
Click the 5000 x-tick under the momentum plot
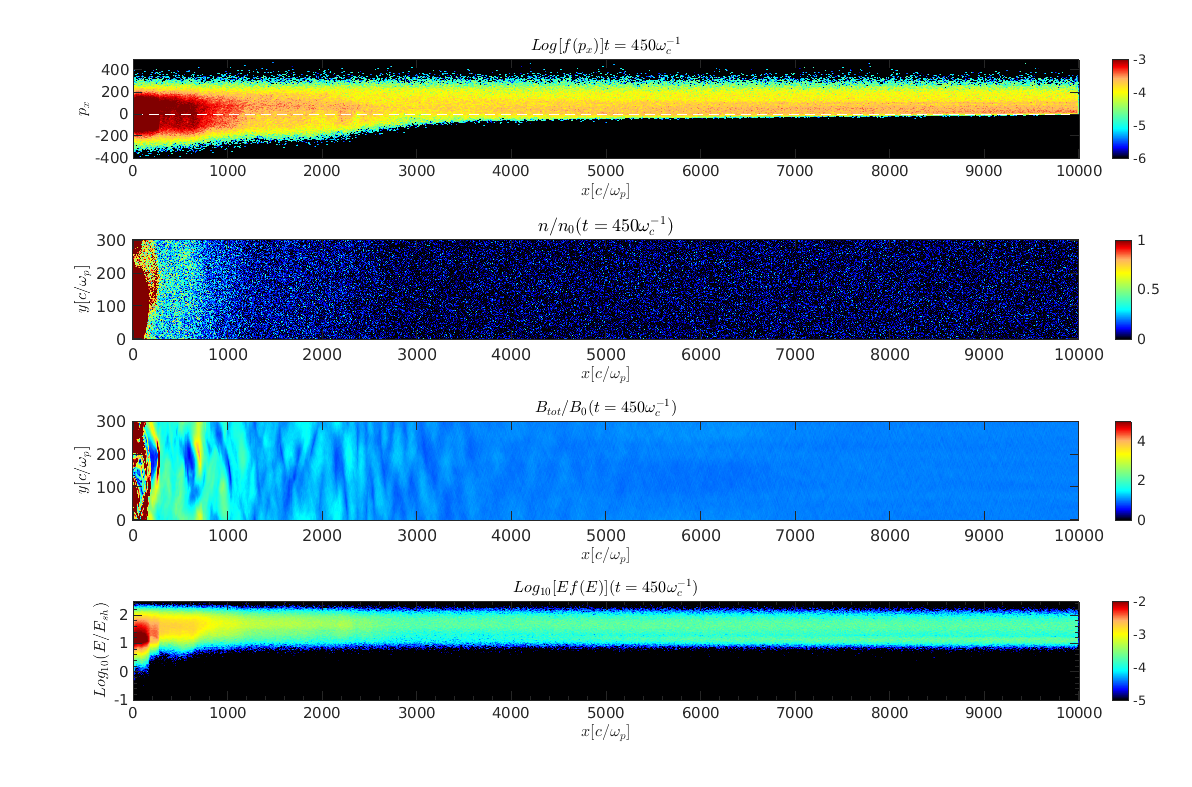pos(606,171)
